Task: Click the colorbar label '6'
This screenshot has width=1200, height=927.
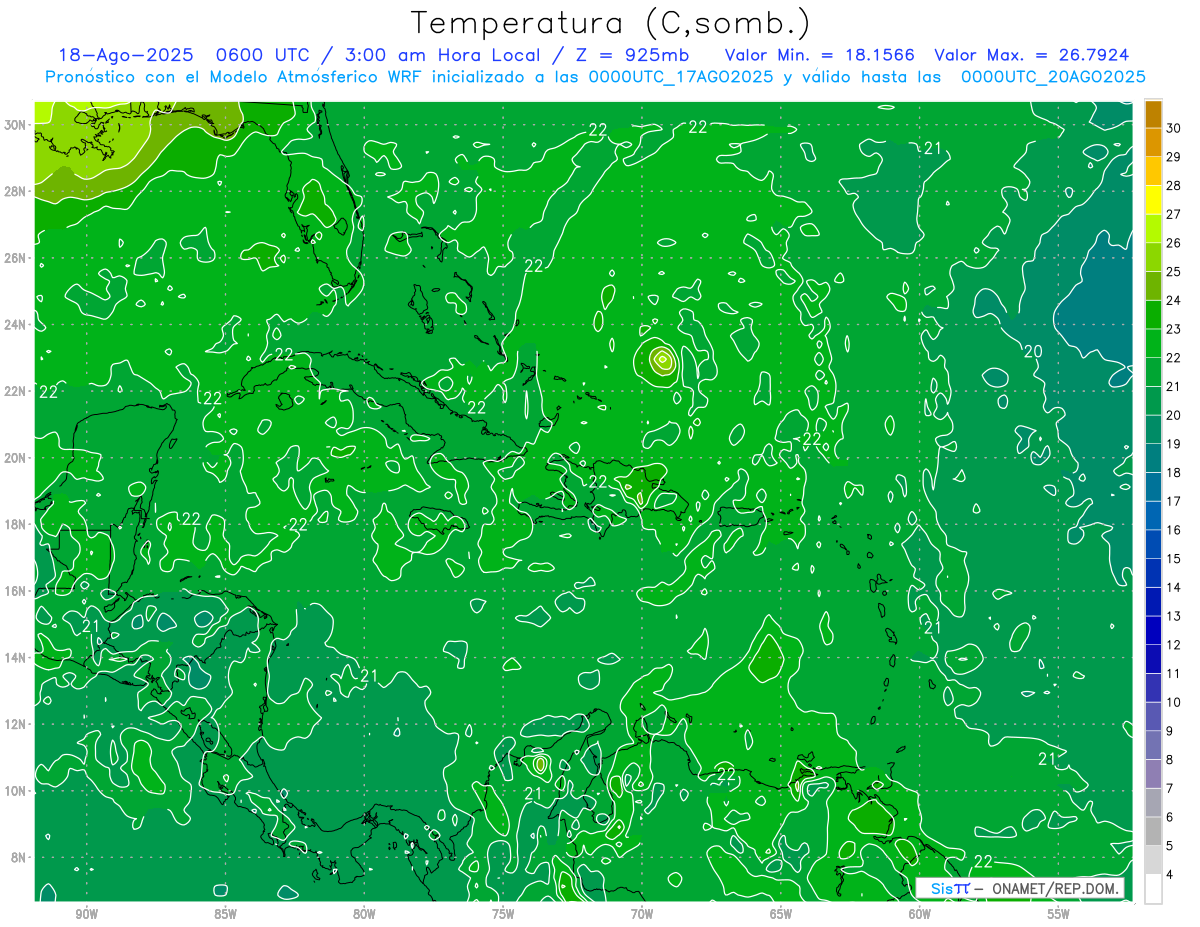Action: pyautogui.click(x=1170, y=817)
